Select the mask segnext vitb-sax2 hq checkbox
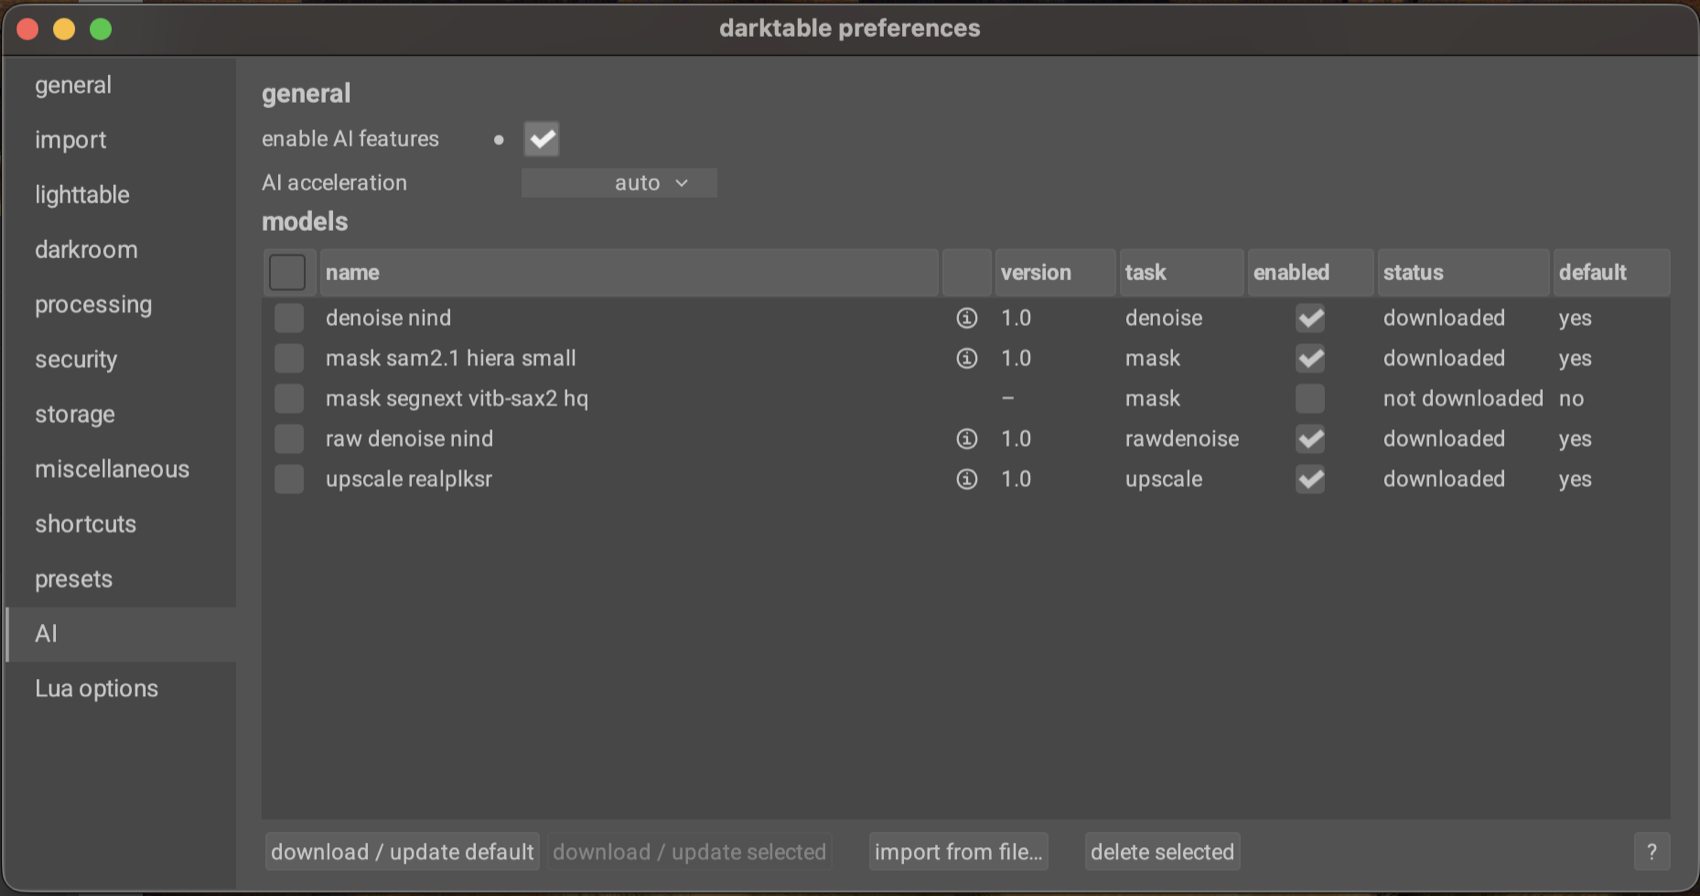Viewport: 1700px width, 896px height. pyautogui.click(x=289, y=398)
